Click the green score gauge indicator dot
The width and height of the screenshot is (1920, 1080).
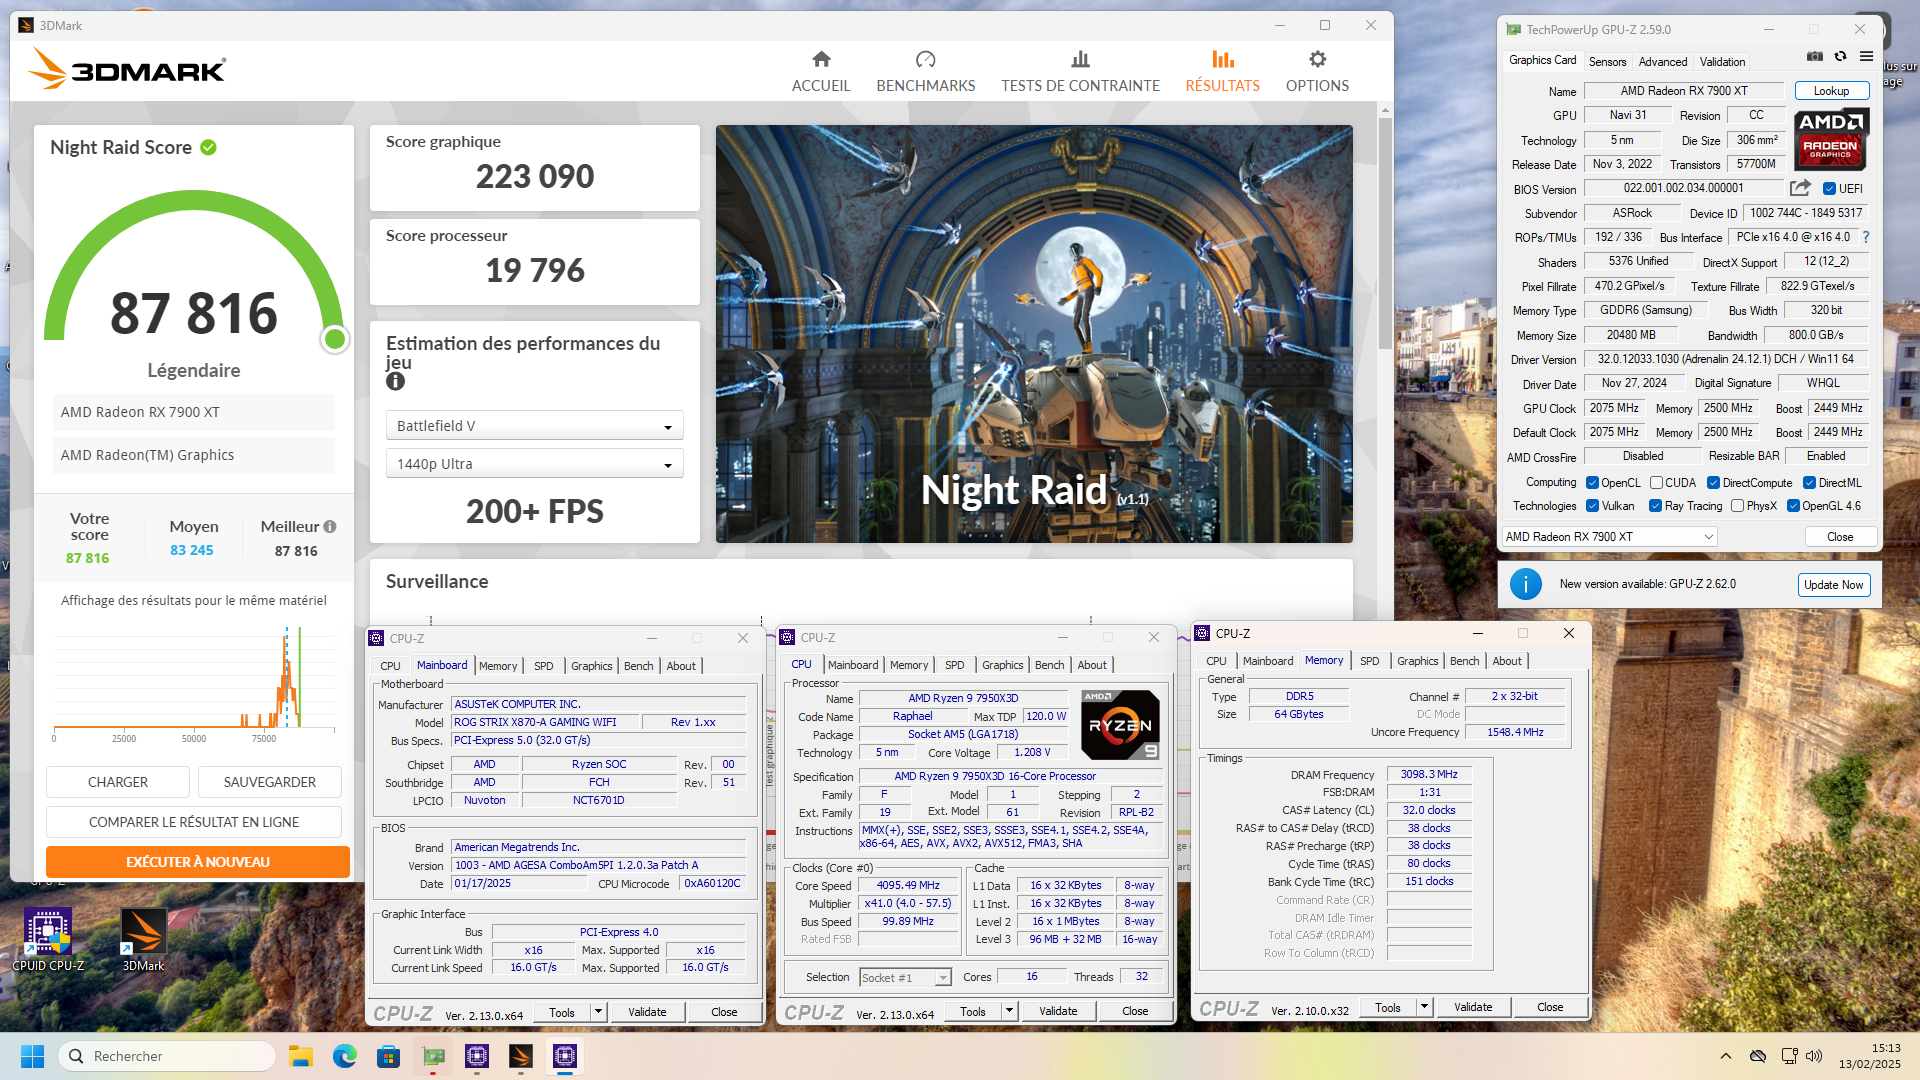pyautogui.click(x=335, y=340)
